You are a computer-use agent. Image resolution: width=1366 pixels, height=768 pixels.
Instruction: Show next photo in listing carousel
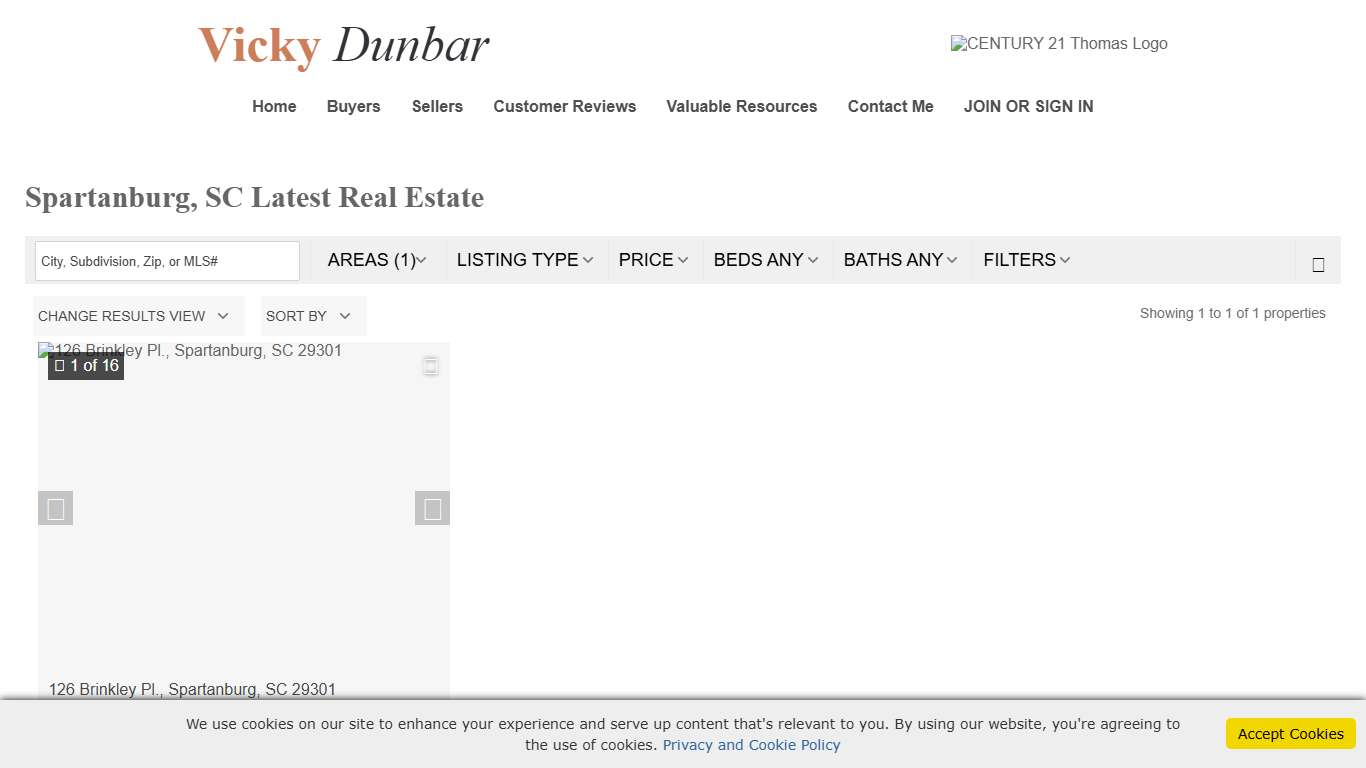click(432, 509)
